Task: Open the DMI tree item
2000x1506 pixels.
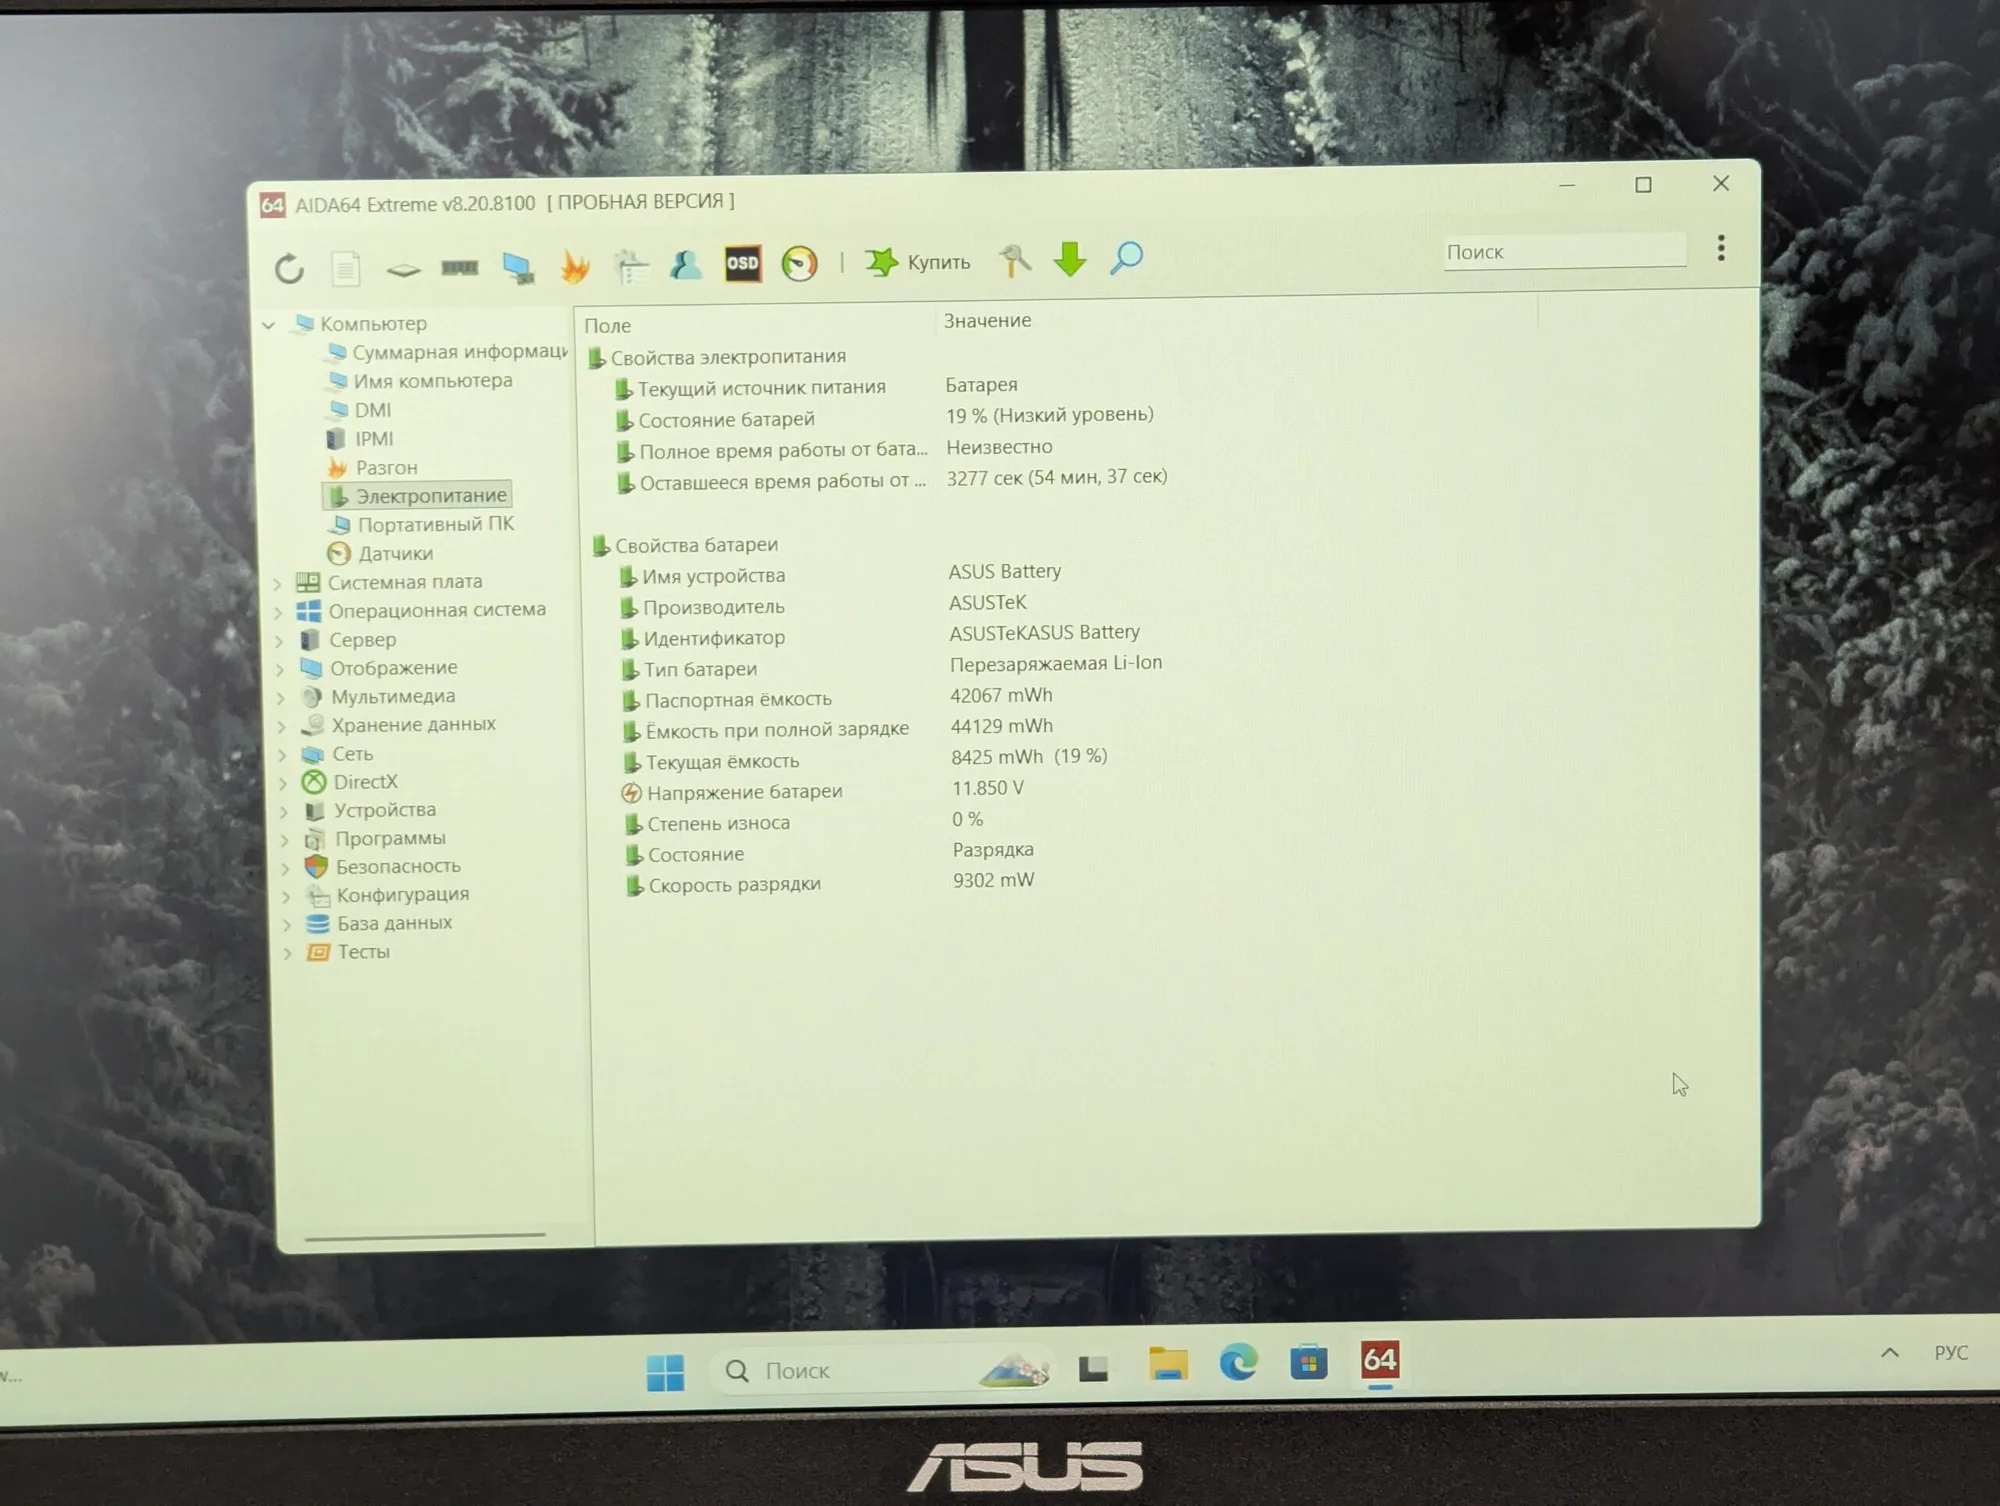Action: coord(359,410)
